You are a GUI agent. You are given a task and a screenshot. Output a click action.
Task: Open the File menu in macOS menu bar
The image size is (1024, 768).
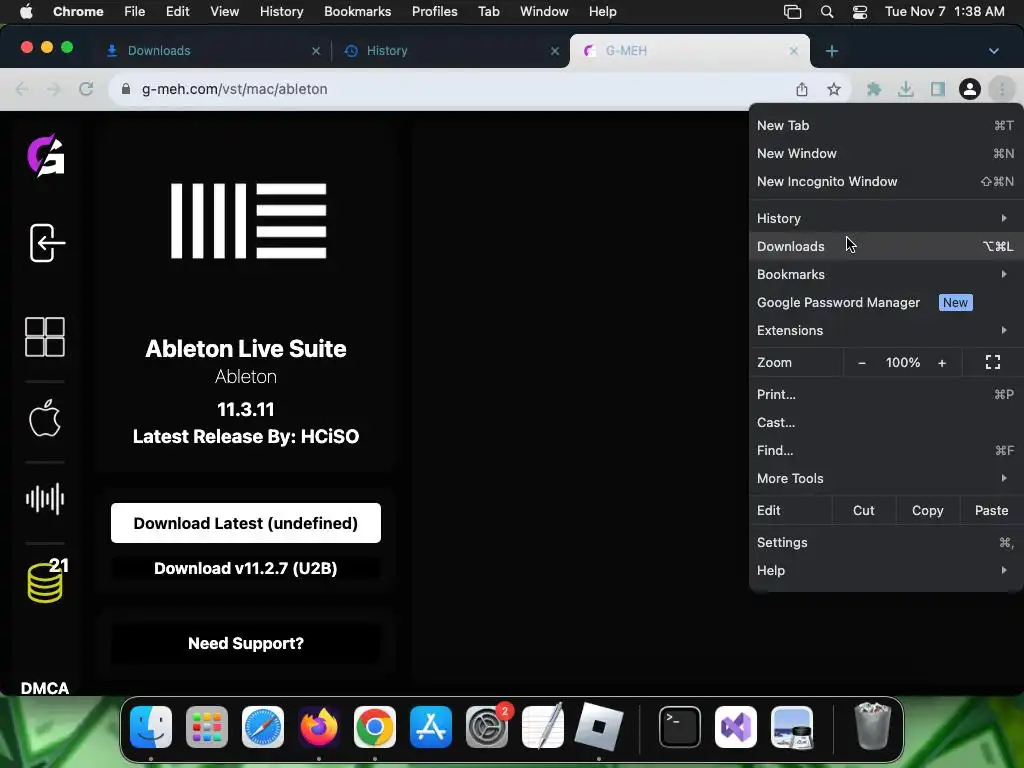pos(135,12)
